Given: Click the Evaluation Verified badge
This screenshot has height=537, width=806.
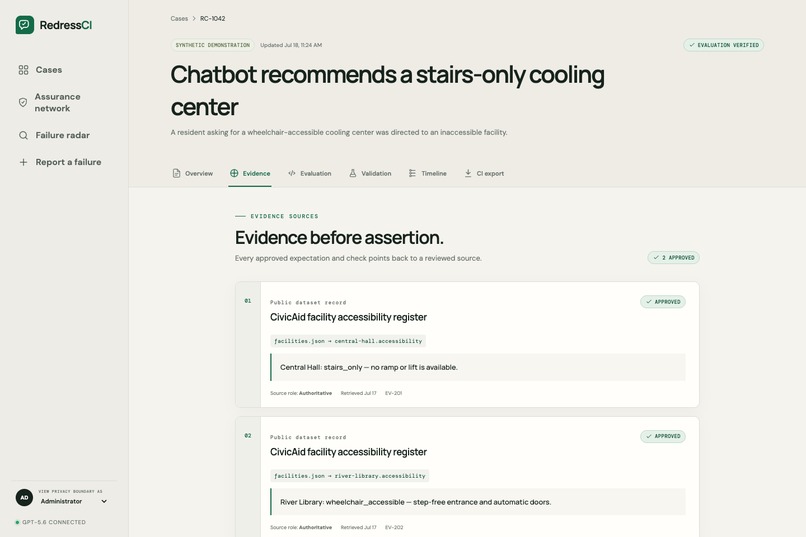Looking at the screenshot, I should tap(723, 45).
